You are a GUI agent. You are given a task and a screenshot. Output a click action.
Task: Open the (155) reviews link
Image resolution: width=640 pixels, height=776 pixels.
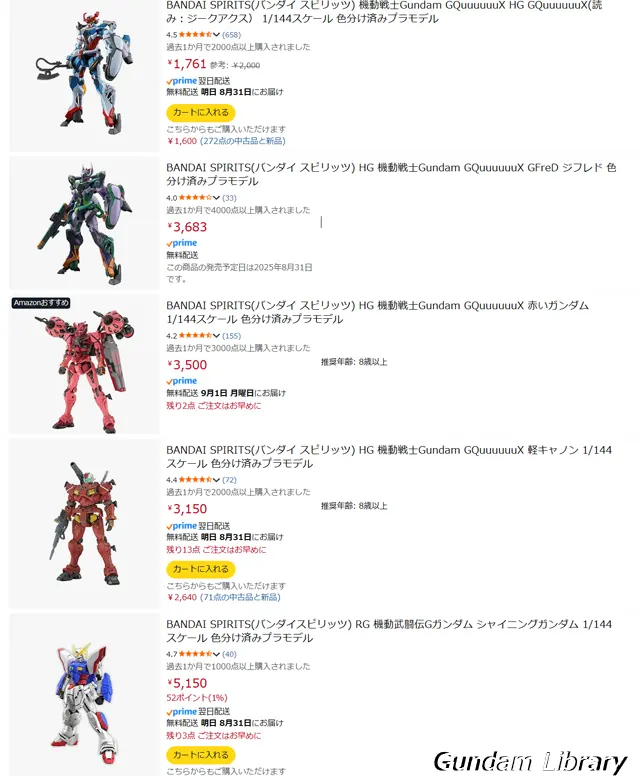tap(232, 336)
